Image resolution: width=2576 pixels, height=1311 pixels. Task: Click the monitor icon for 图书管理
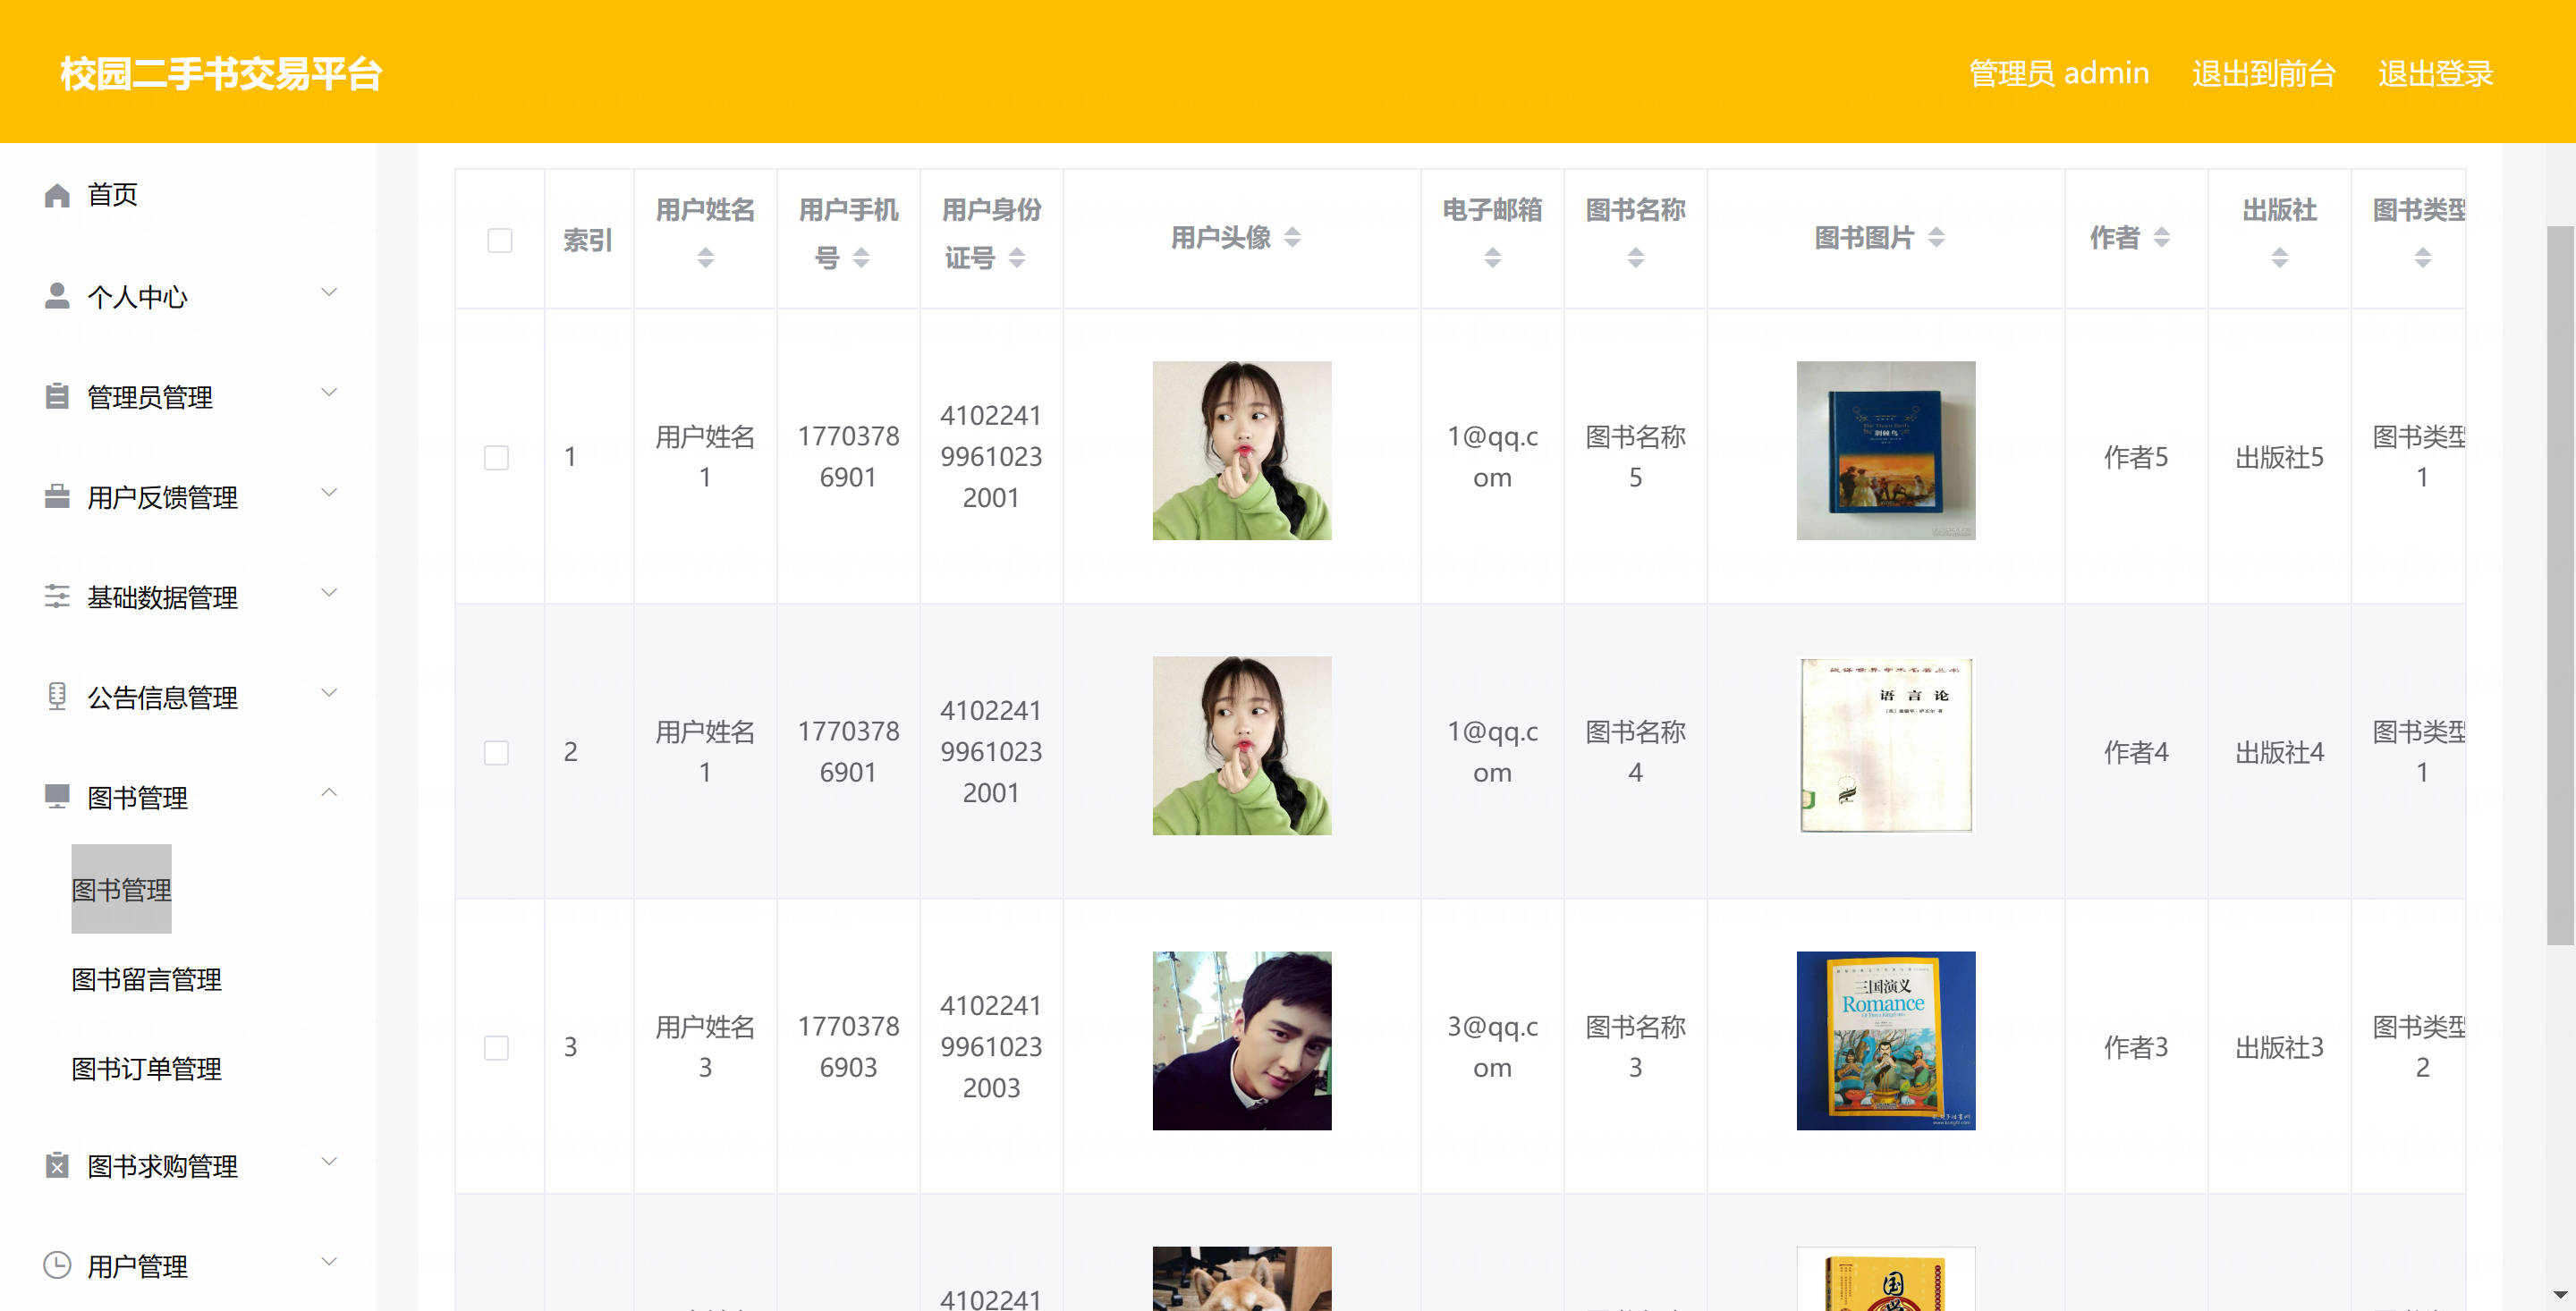point(57,796)
